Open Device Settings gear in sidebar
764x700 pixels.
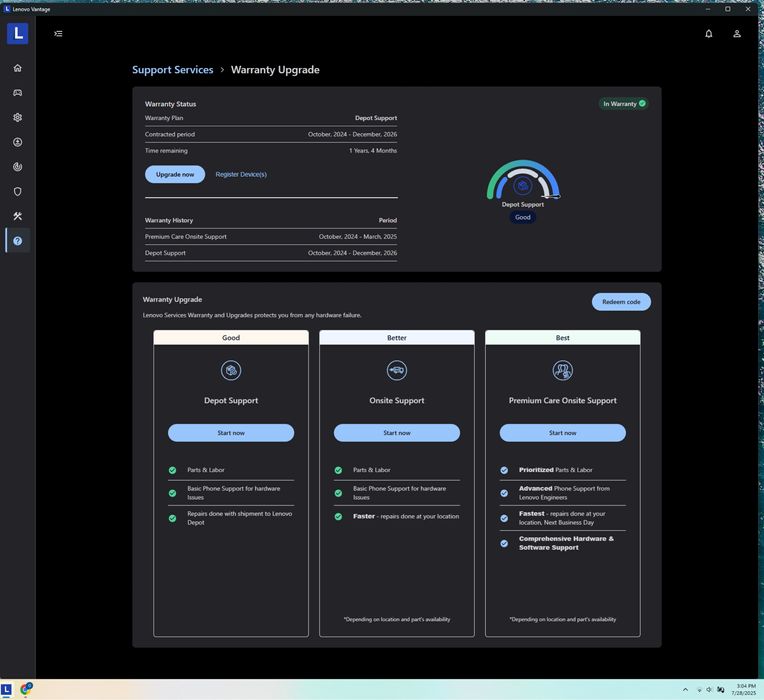tap(18, 117)
